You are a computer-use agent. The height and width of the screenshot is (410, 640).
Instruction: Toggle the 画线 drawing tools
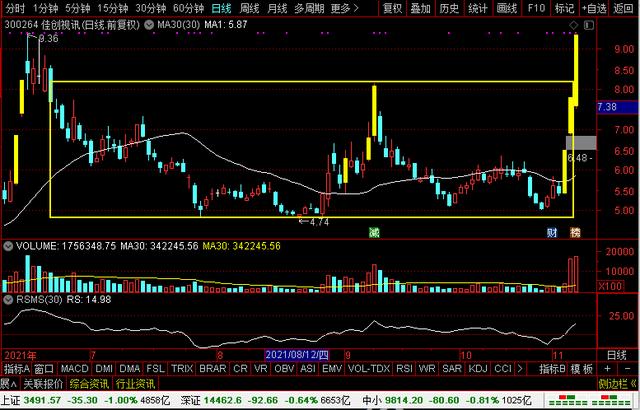(x=507, y=8)
